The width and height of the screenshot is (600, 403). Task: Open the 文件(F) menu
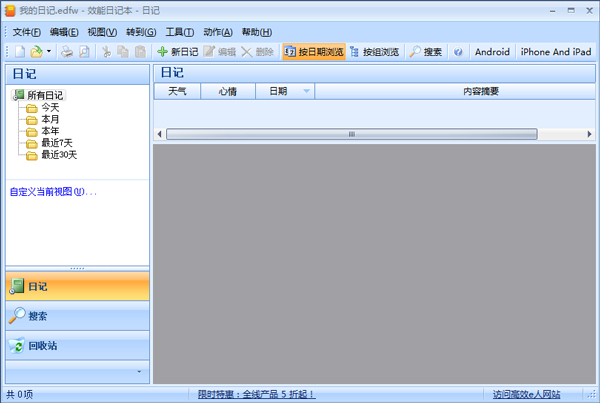pos(27,32)
